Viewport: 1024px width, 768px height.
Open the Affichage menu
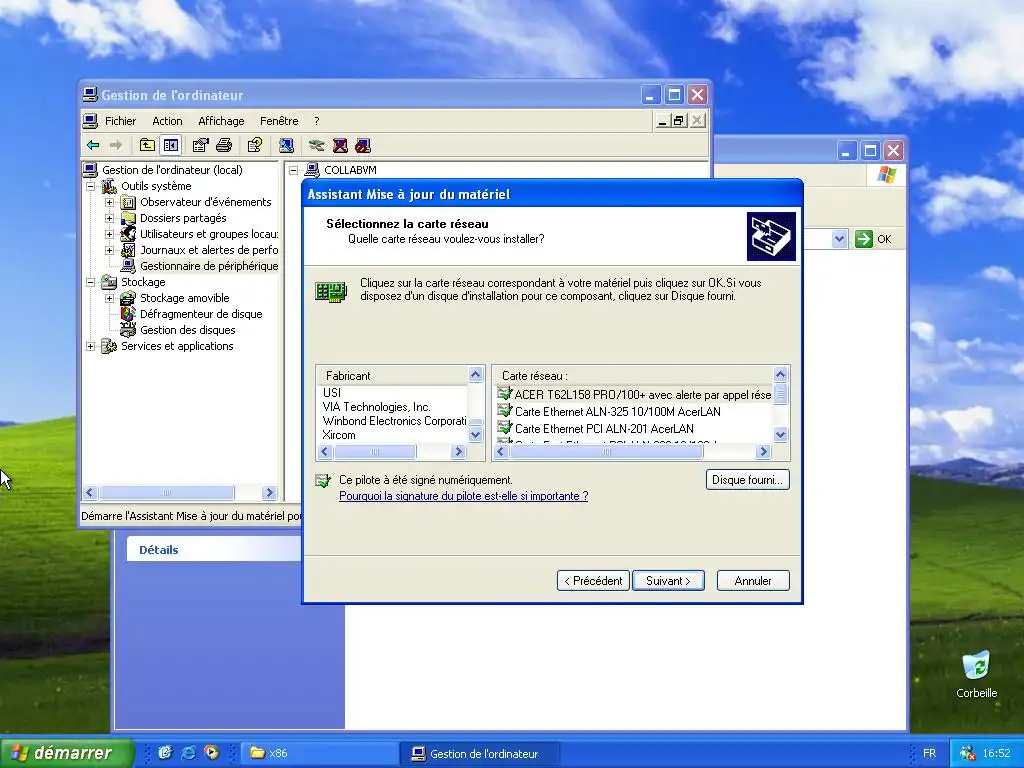221,121
